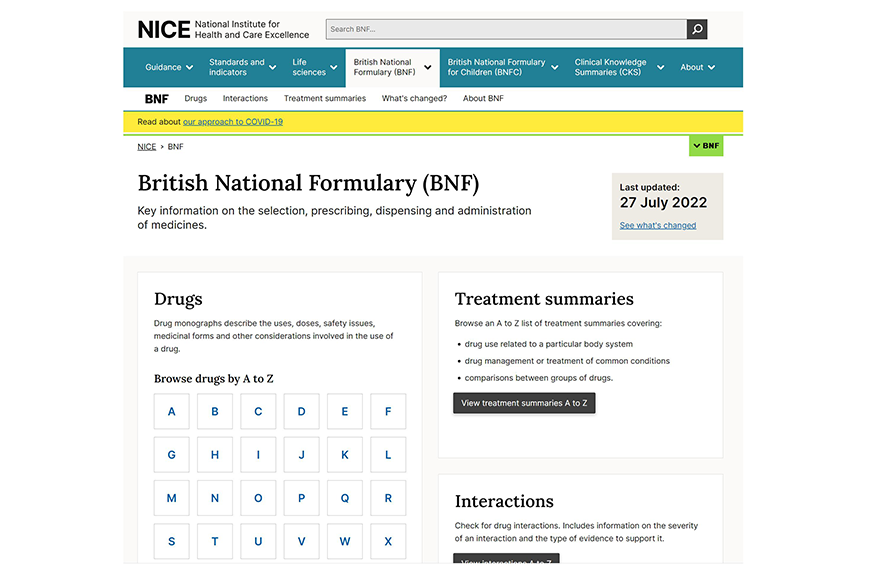The width and height of the screenshot is (871, 581).
Task: Click the bold BNF subnav heading
Action: [x=157, y=99]
